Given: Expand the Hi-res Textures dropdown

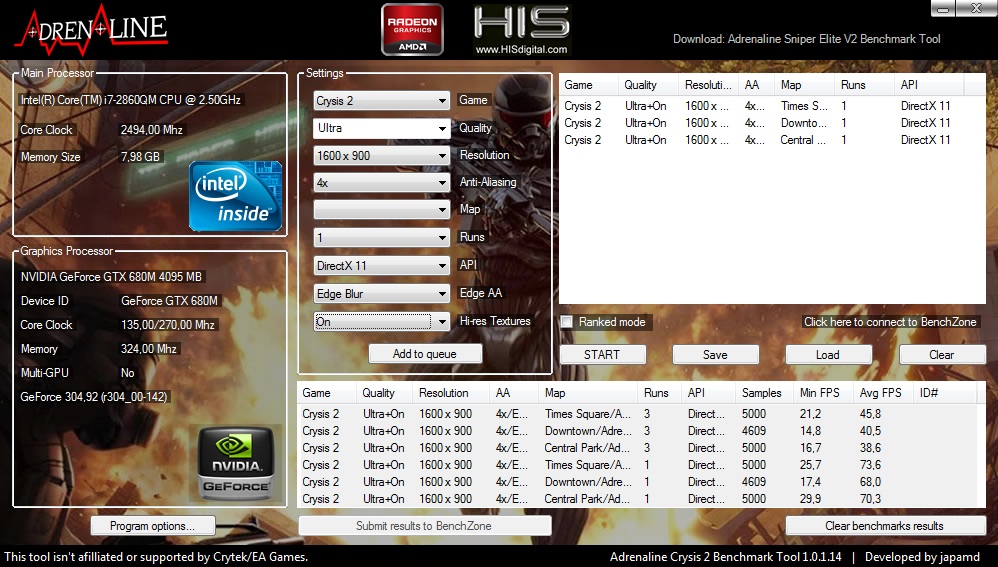Looking at the screenshot, I should 381,321.
